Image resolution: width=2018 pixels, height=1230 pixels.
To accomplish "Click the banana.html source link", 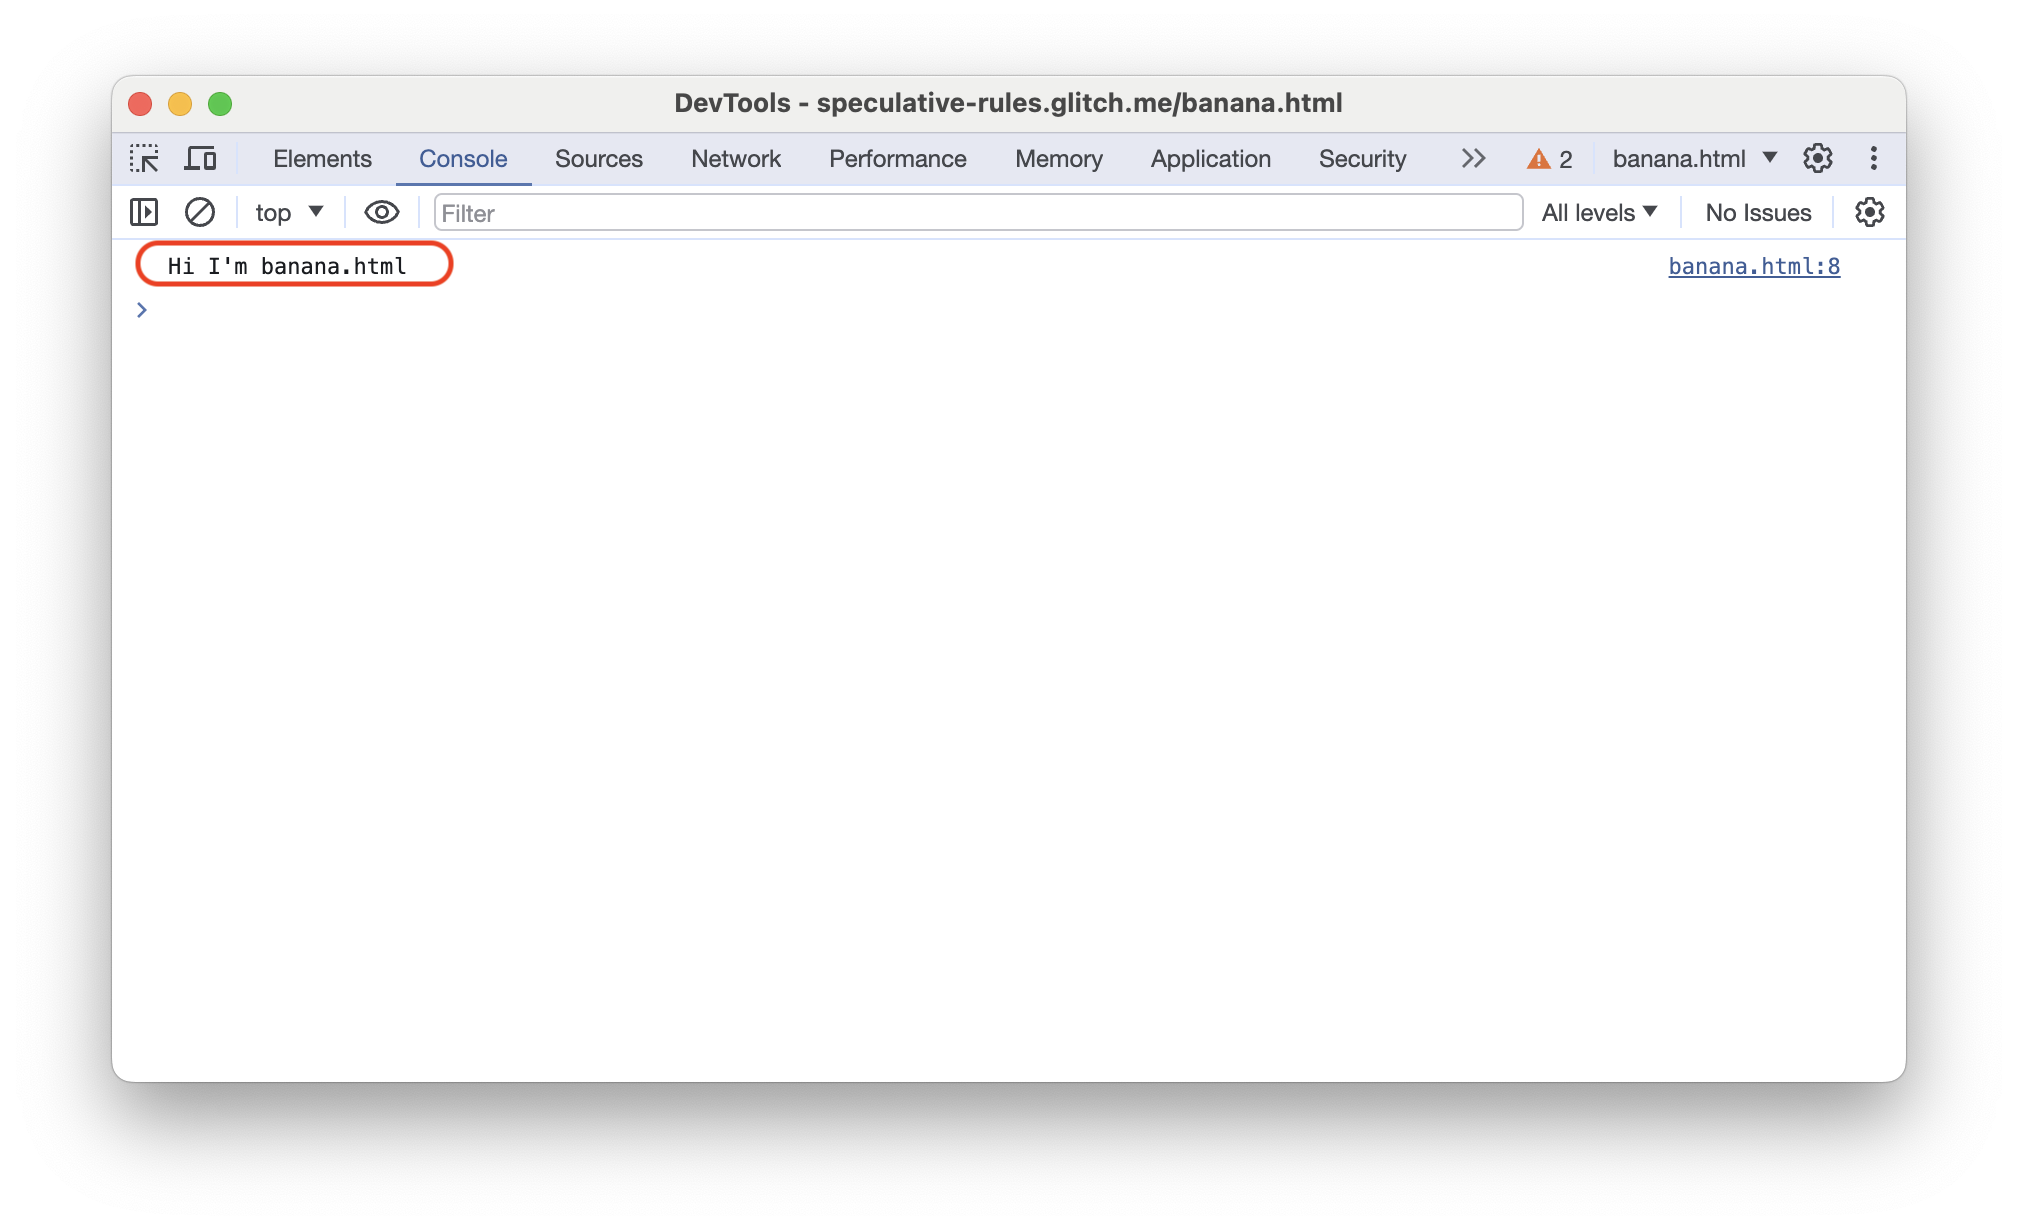I will (x=1751, y=265).
